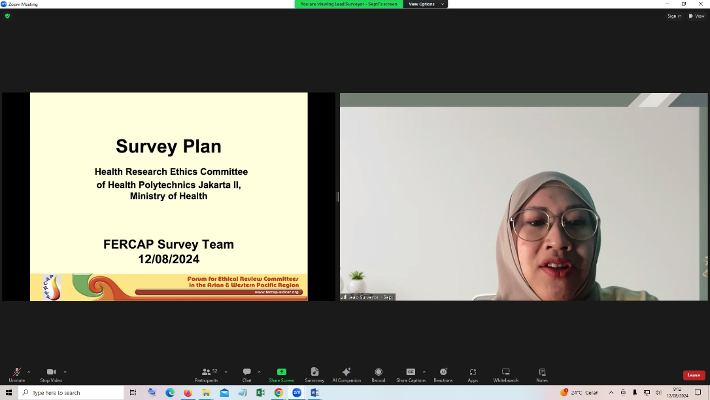Viewport: 710px width, 400px height.
Task: Toggle Show Captions on
Action: 410,372
